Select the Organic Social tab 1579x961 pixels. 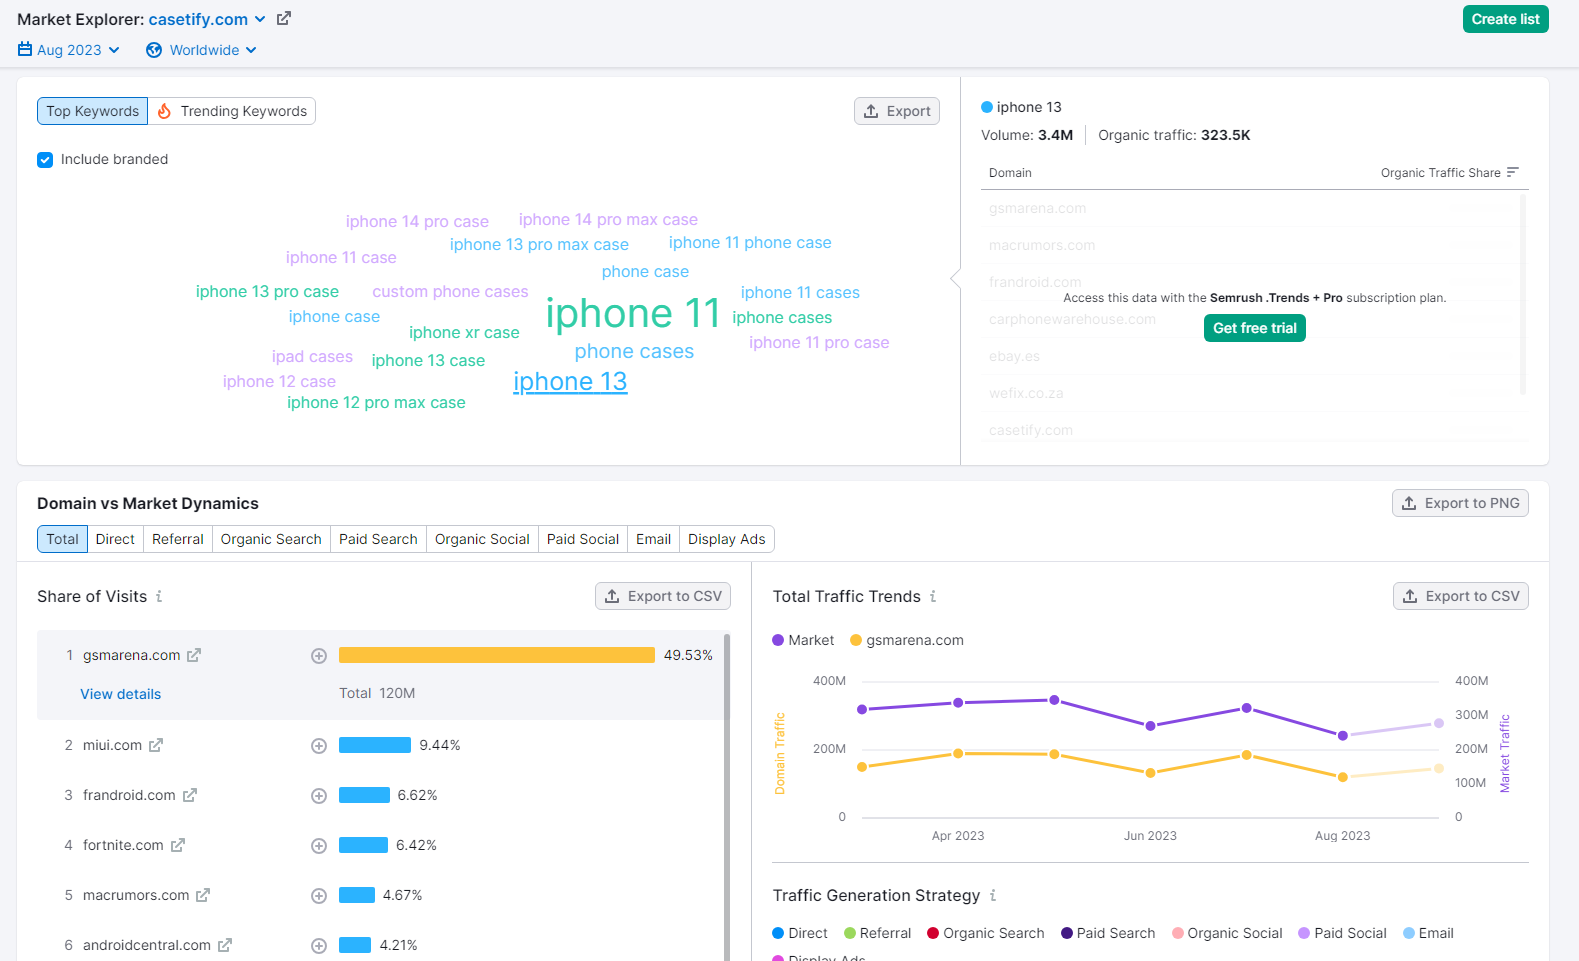coord(482,539)
